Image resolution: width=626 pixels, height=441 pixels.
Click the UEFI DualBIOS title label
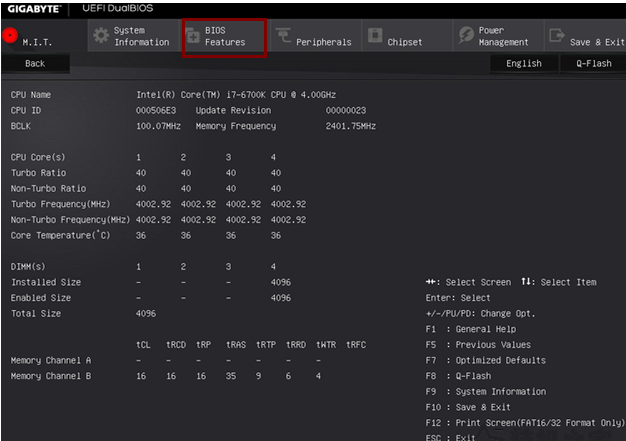coord(117,8)
